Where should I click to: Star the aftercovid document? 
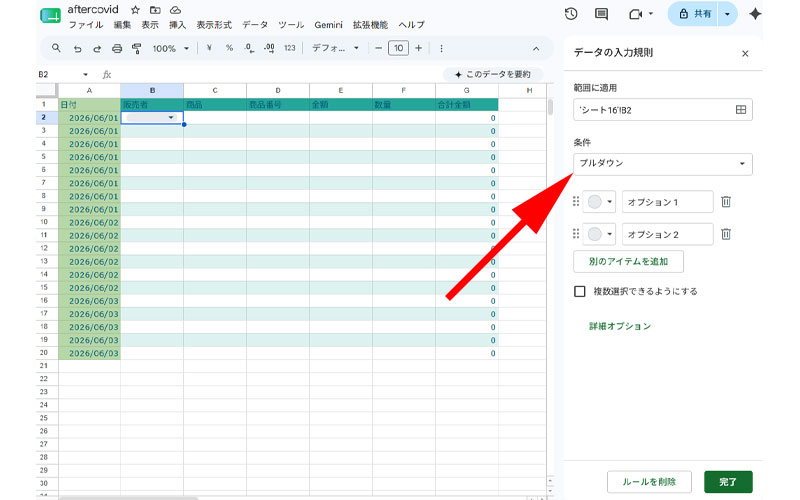point(135,10)
